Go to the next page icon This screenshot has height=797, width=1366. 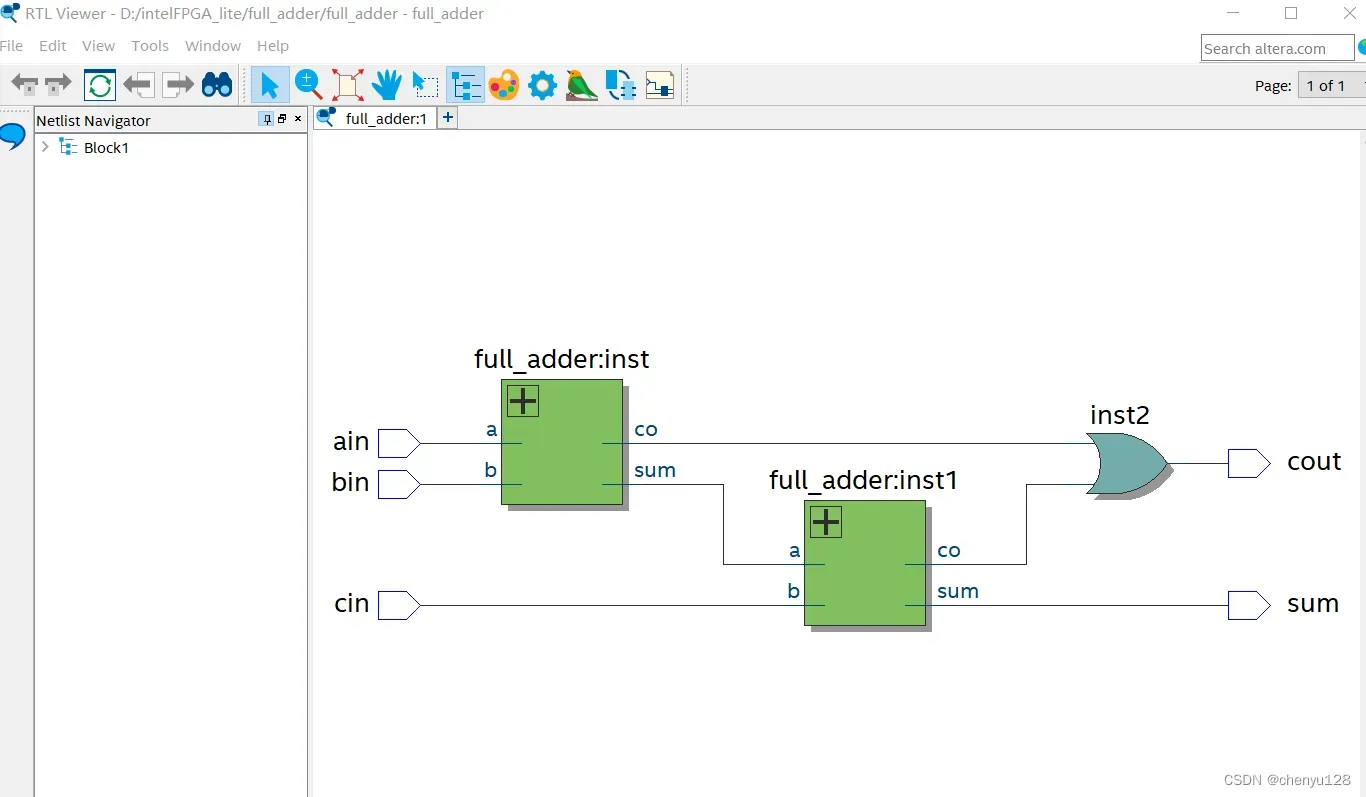pyautogui.click(x=178, y=85)
